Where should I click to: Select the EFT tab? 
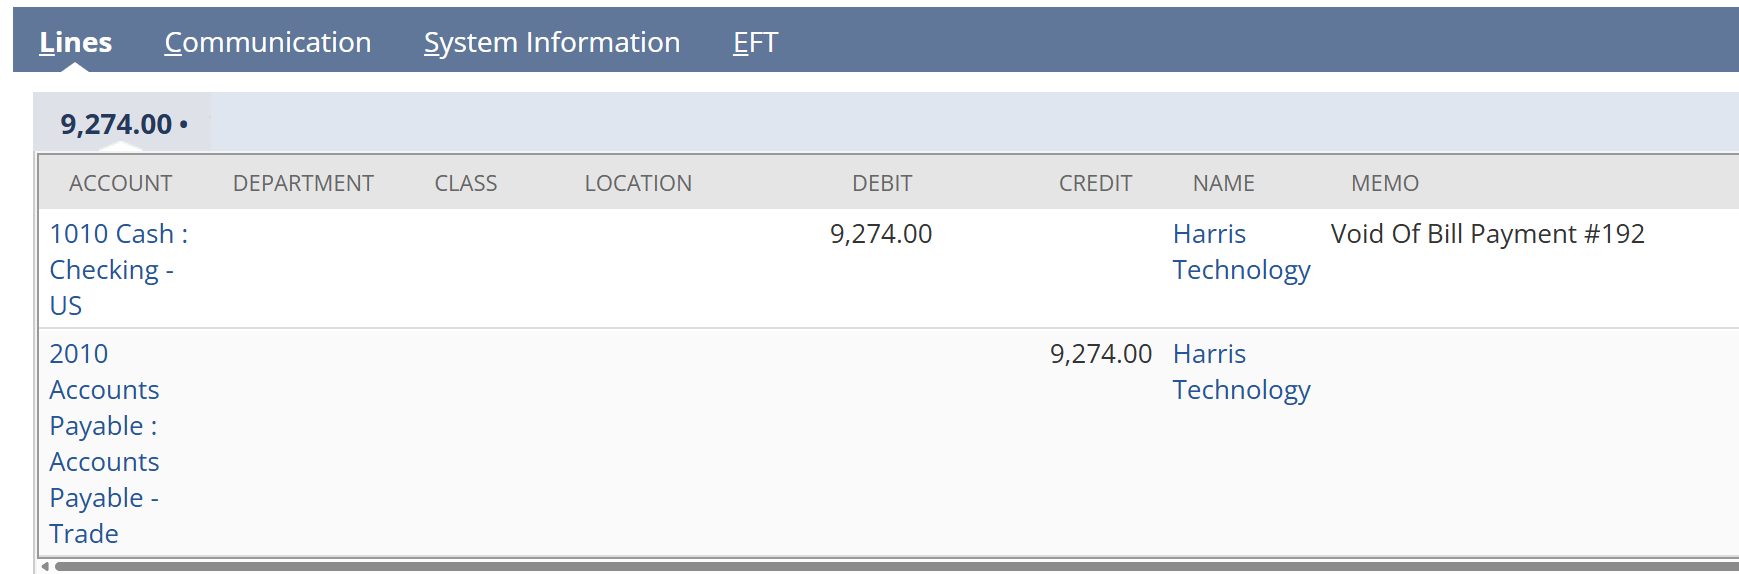coord(755,42)
